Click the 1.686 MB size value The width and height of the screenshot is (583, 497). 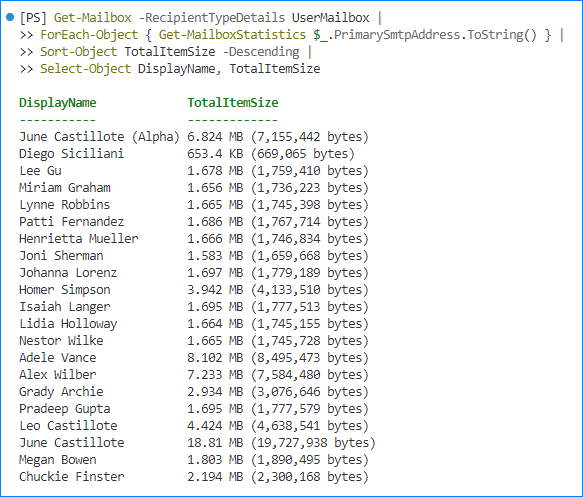215,222
